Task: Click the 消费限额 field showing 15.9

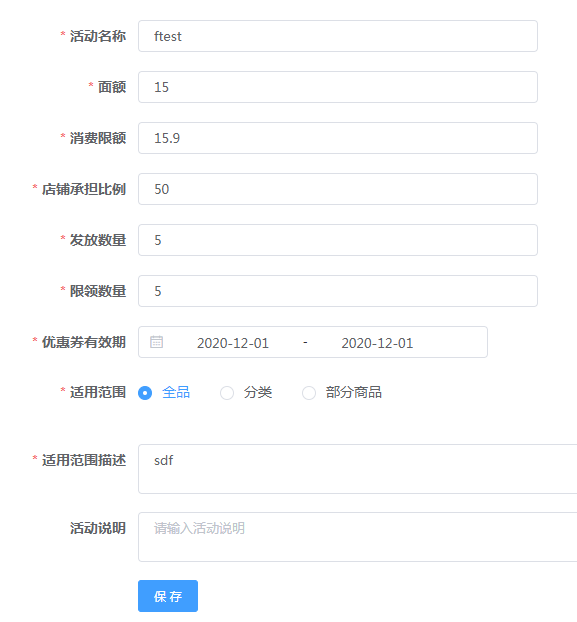Action: click(x=338, y=138)
